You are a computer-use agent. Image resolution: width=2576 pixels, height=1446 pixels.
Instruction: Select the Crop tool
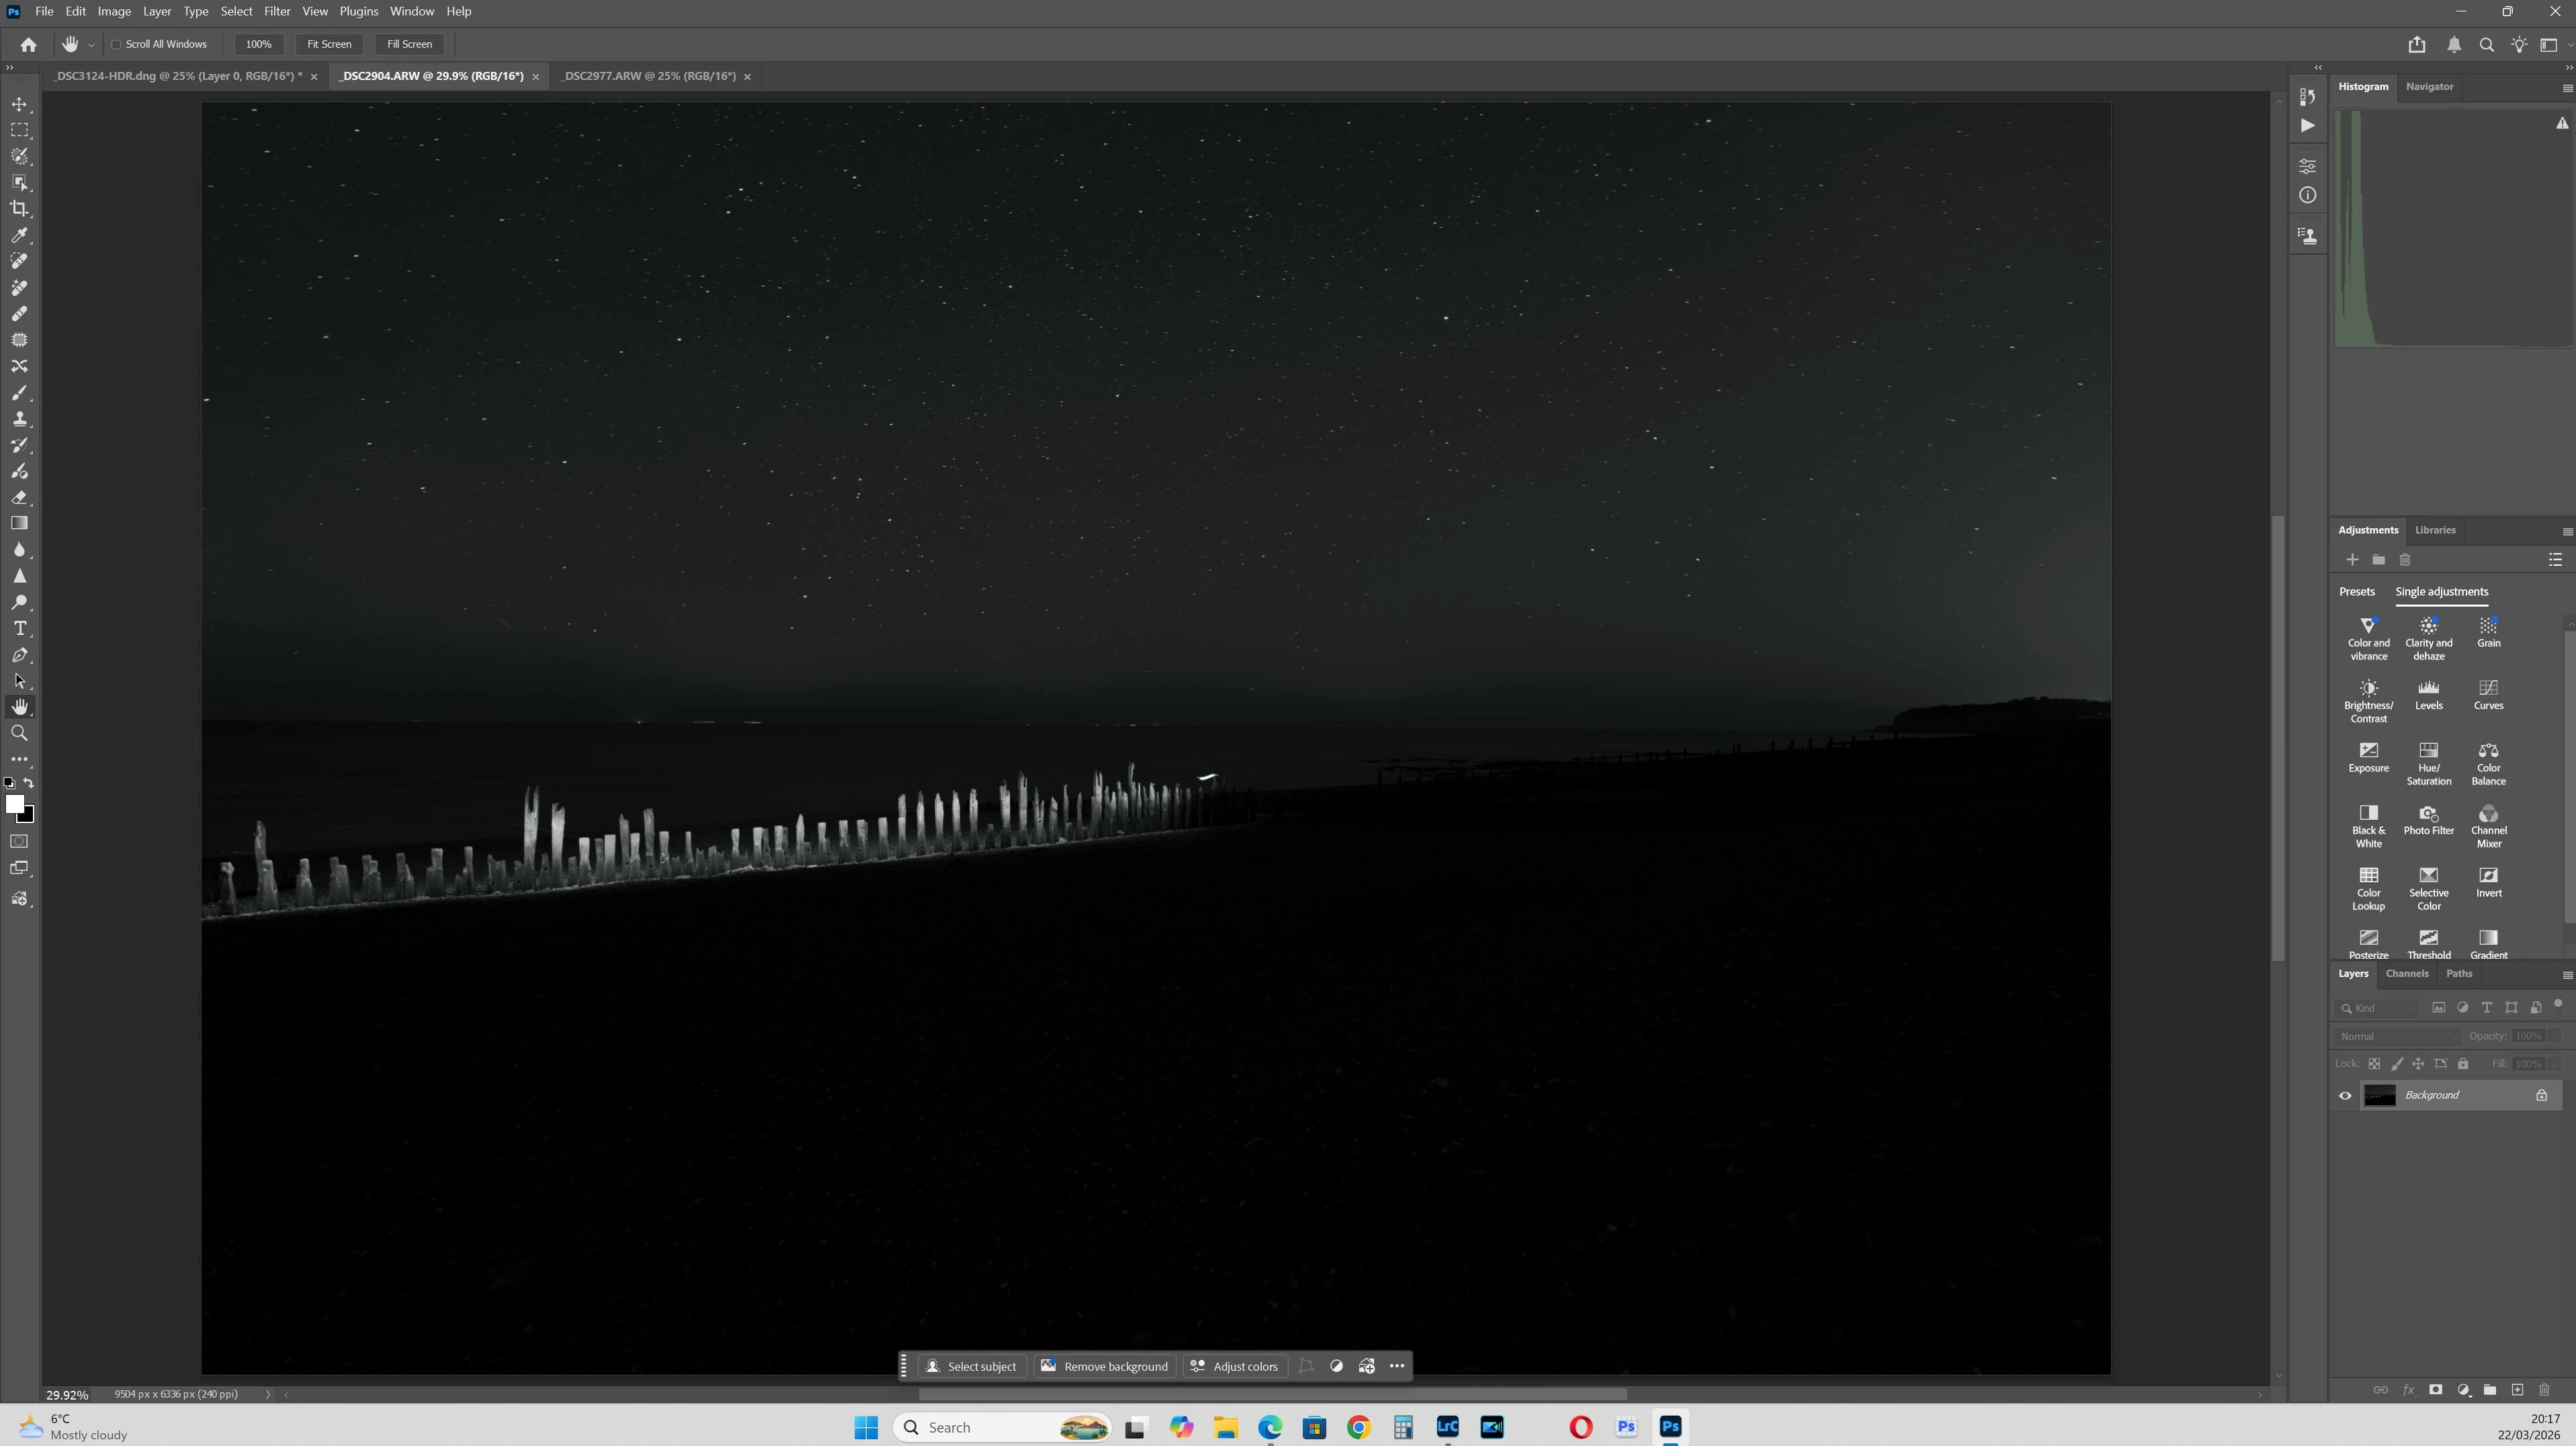[x=19, y=209]
